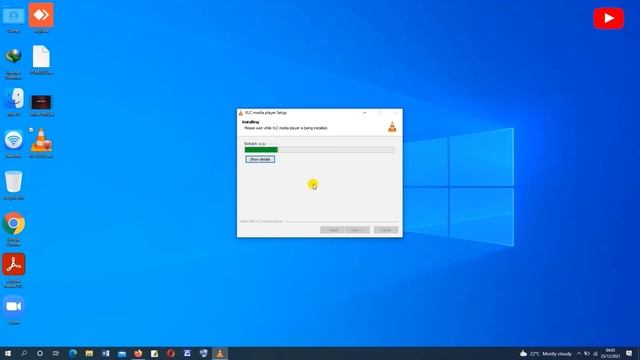Click the VLC setup taskbar button
This screenshot has width=640, height=360.
coord(220,353)
